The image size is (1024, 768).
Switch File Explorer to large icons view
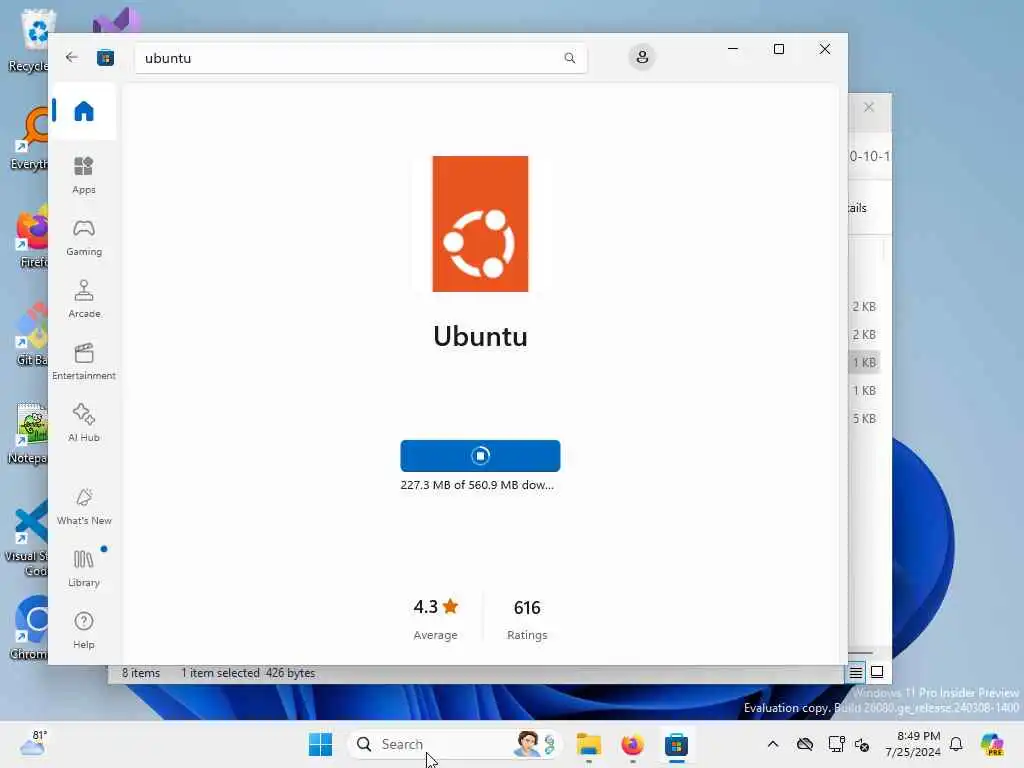coord(877,672)
